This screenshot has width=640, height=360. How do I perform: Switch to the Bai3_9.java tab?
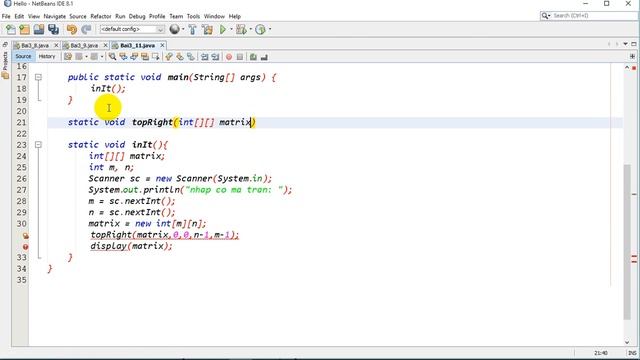click(84, 45)
